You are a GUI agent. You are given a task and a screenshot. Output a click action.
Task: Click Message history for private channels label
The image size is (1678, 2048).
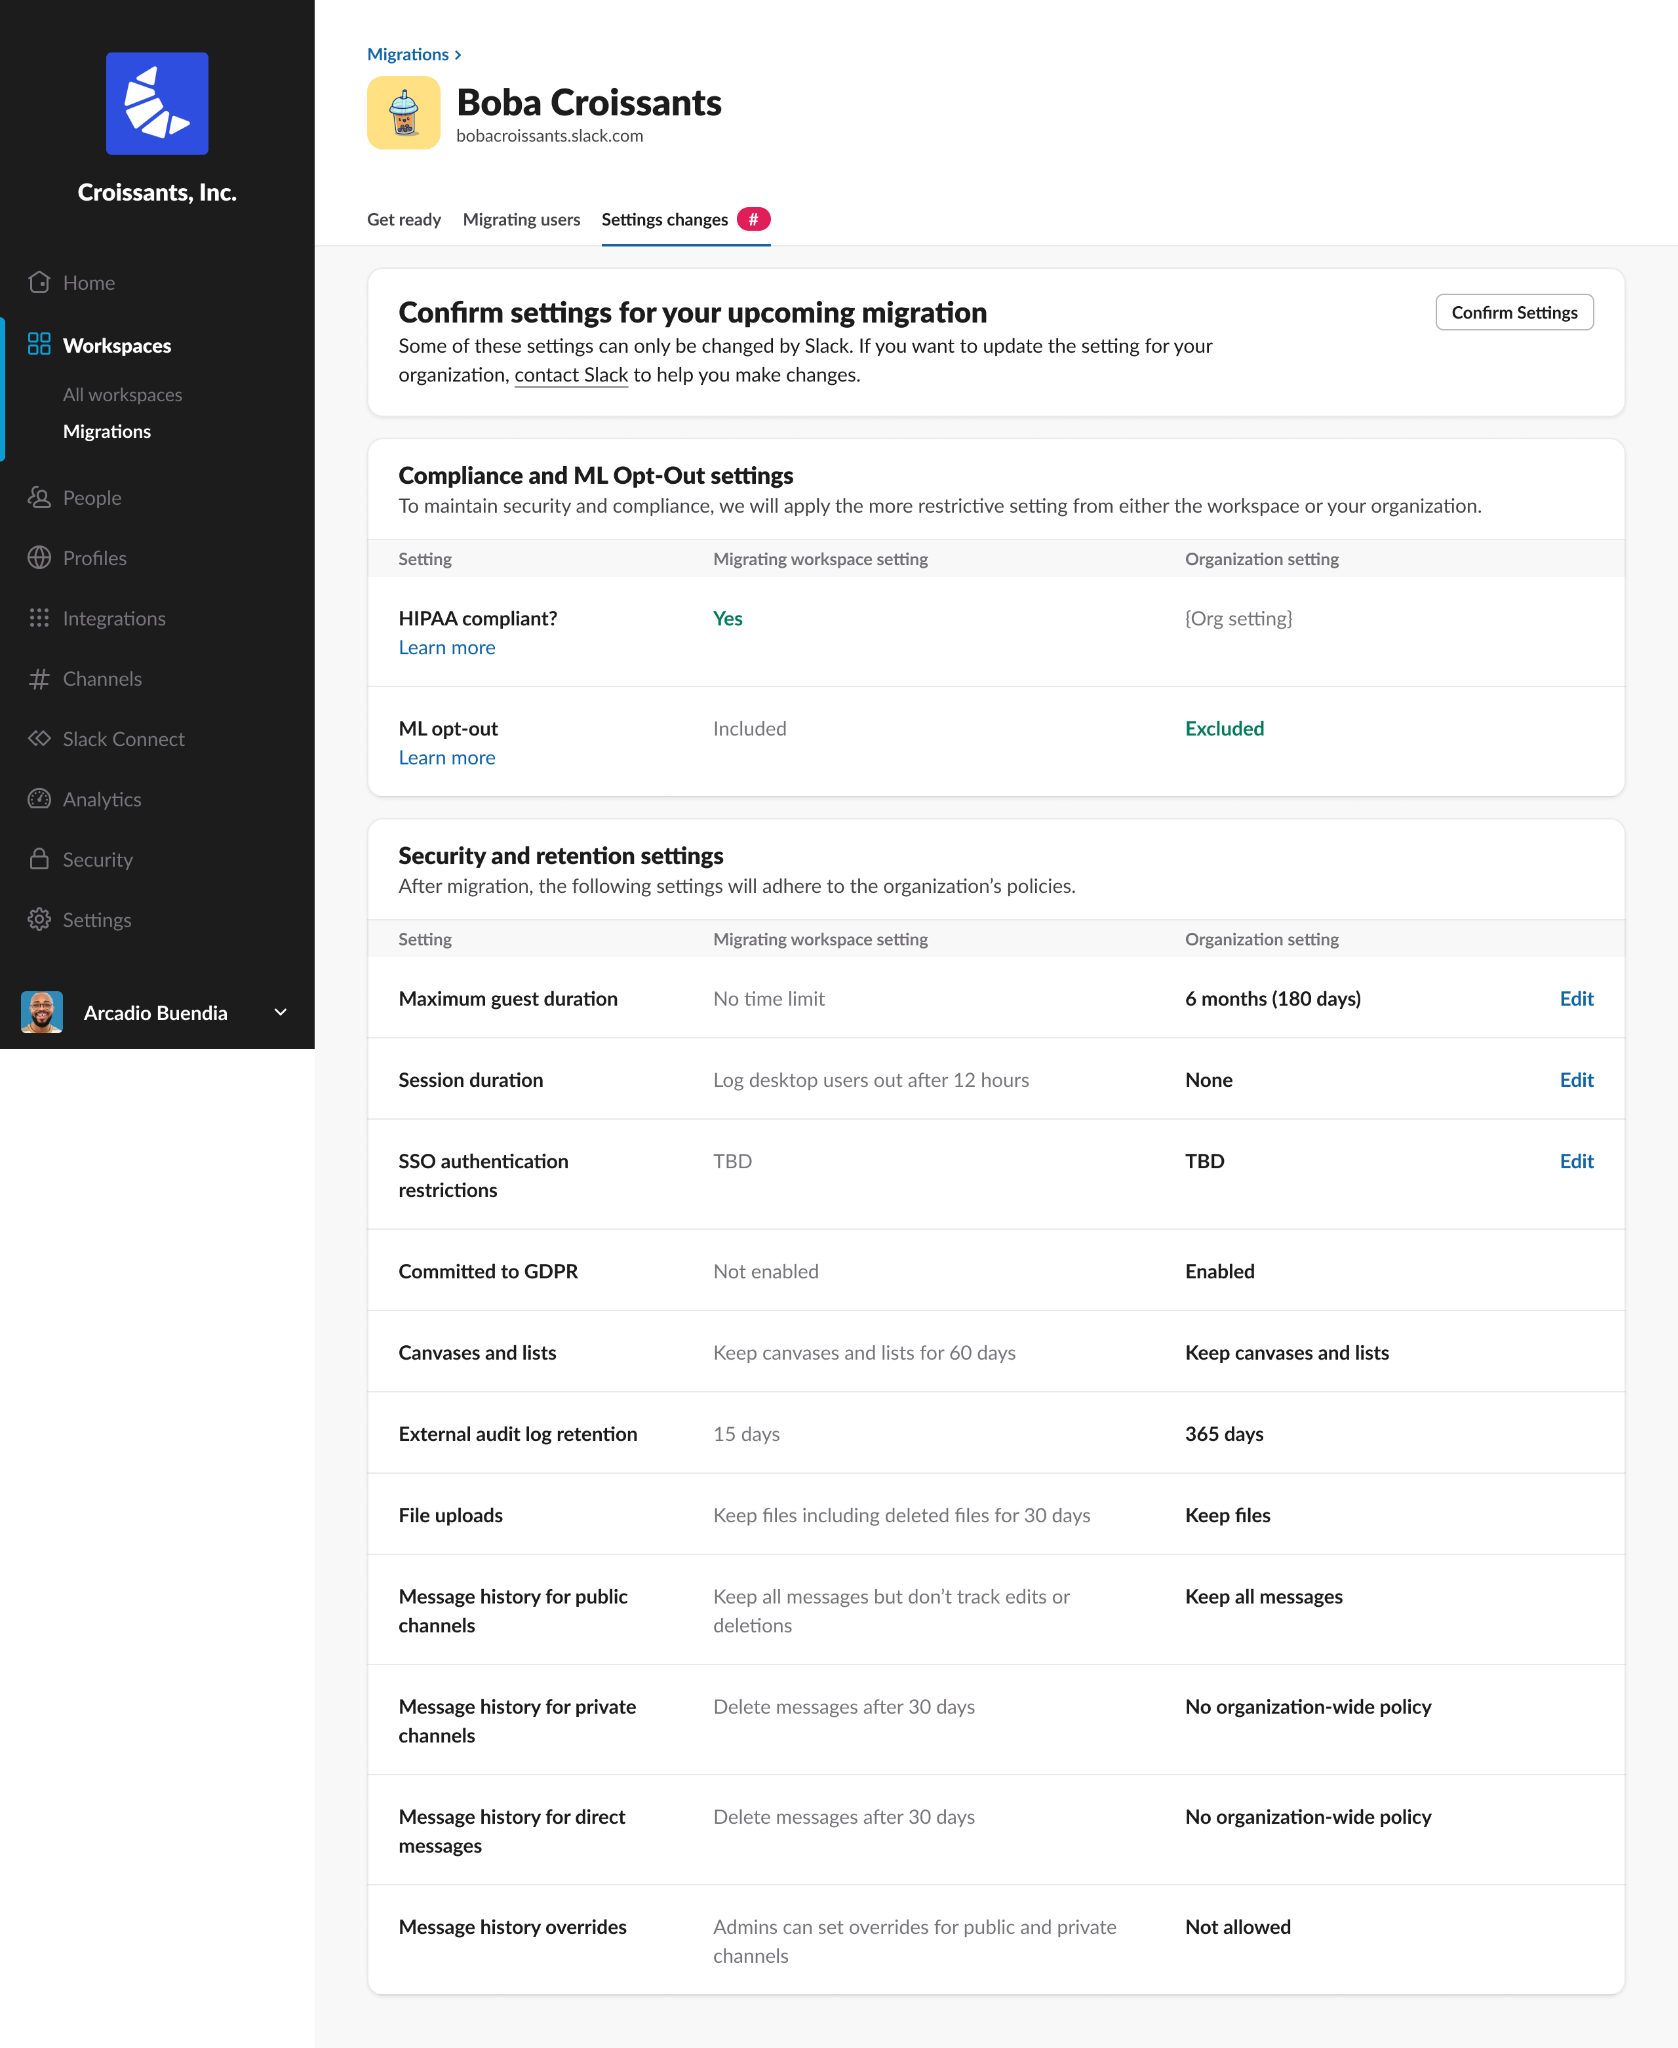click(x=517, y=1721)
